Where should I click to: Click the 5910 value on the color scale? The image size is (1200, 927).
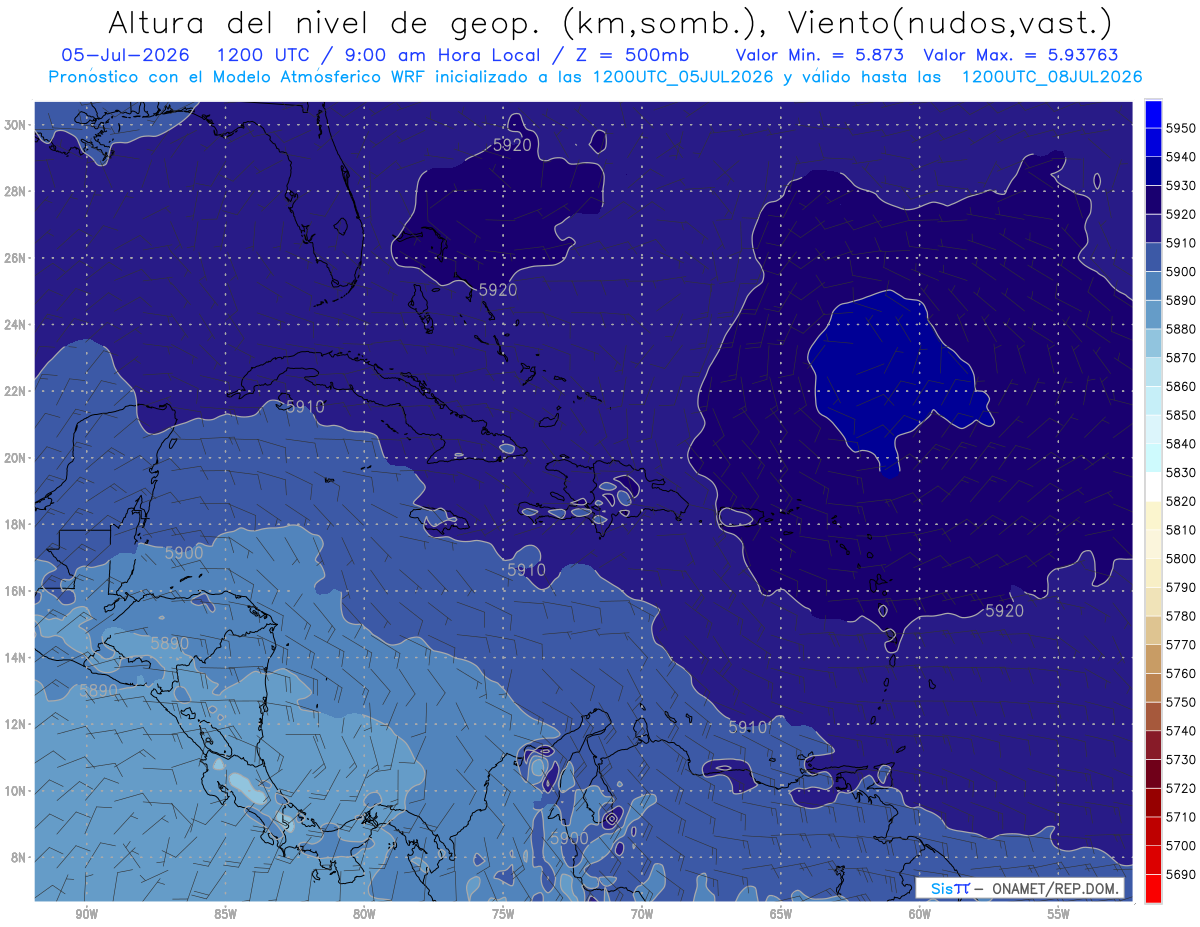click(x=1181, y=243)
